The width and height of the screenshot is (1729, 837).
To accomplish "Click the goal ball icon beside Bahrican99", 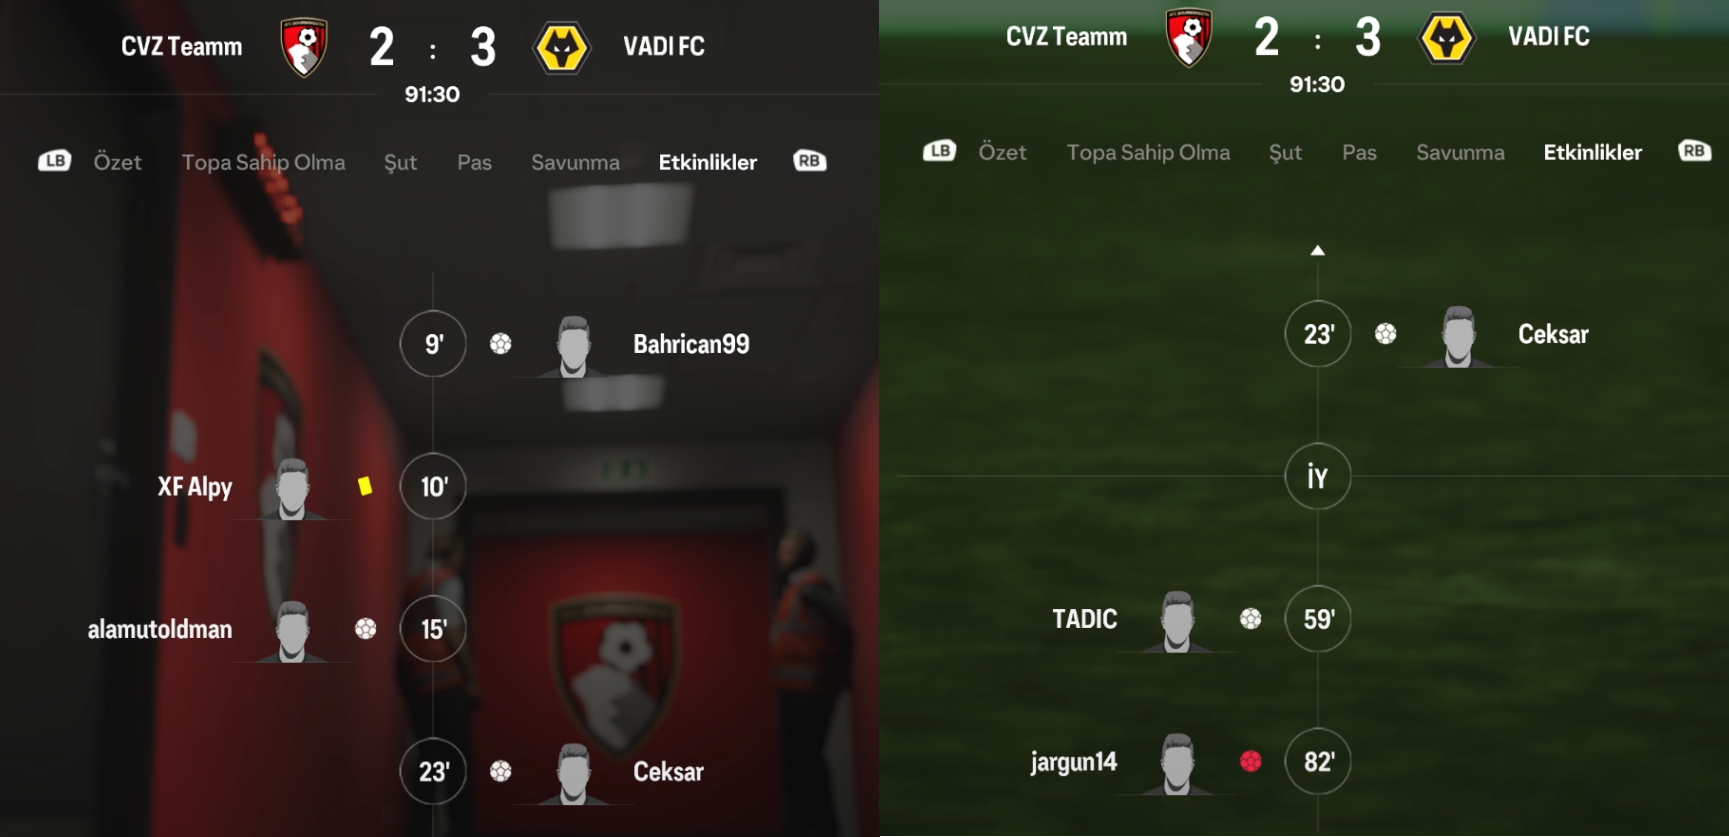I will point(501,344).
